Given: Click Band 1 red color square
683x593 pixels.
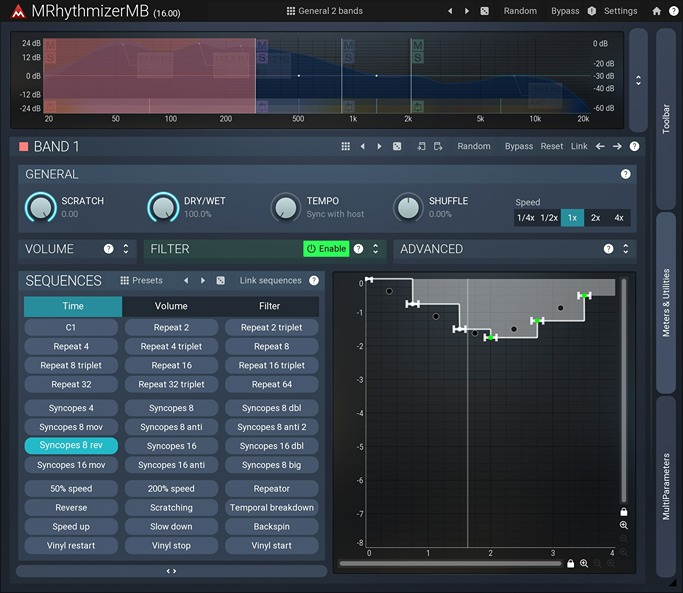Looking at the screenshot, I should [x=24, y=146].
